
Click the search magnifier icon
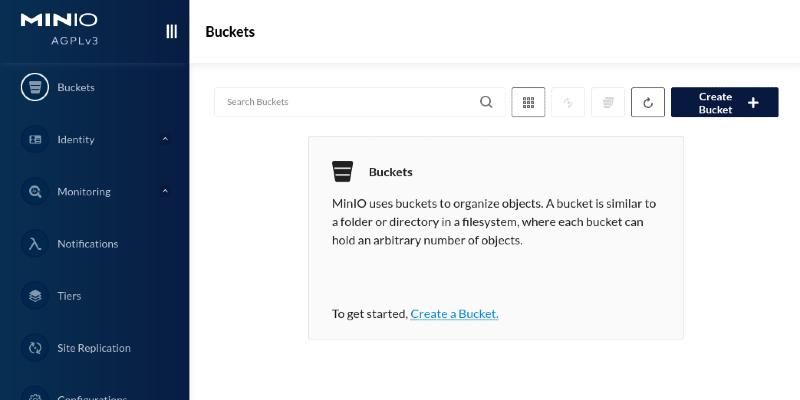pyautogui.click(x=486, y=102)
